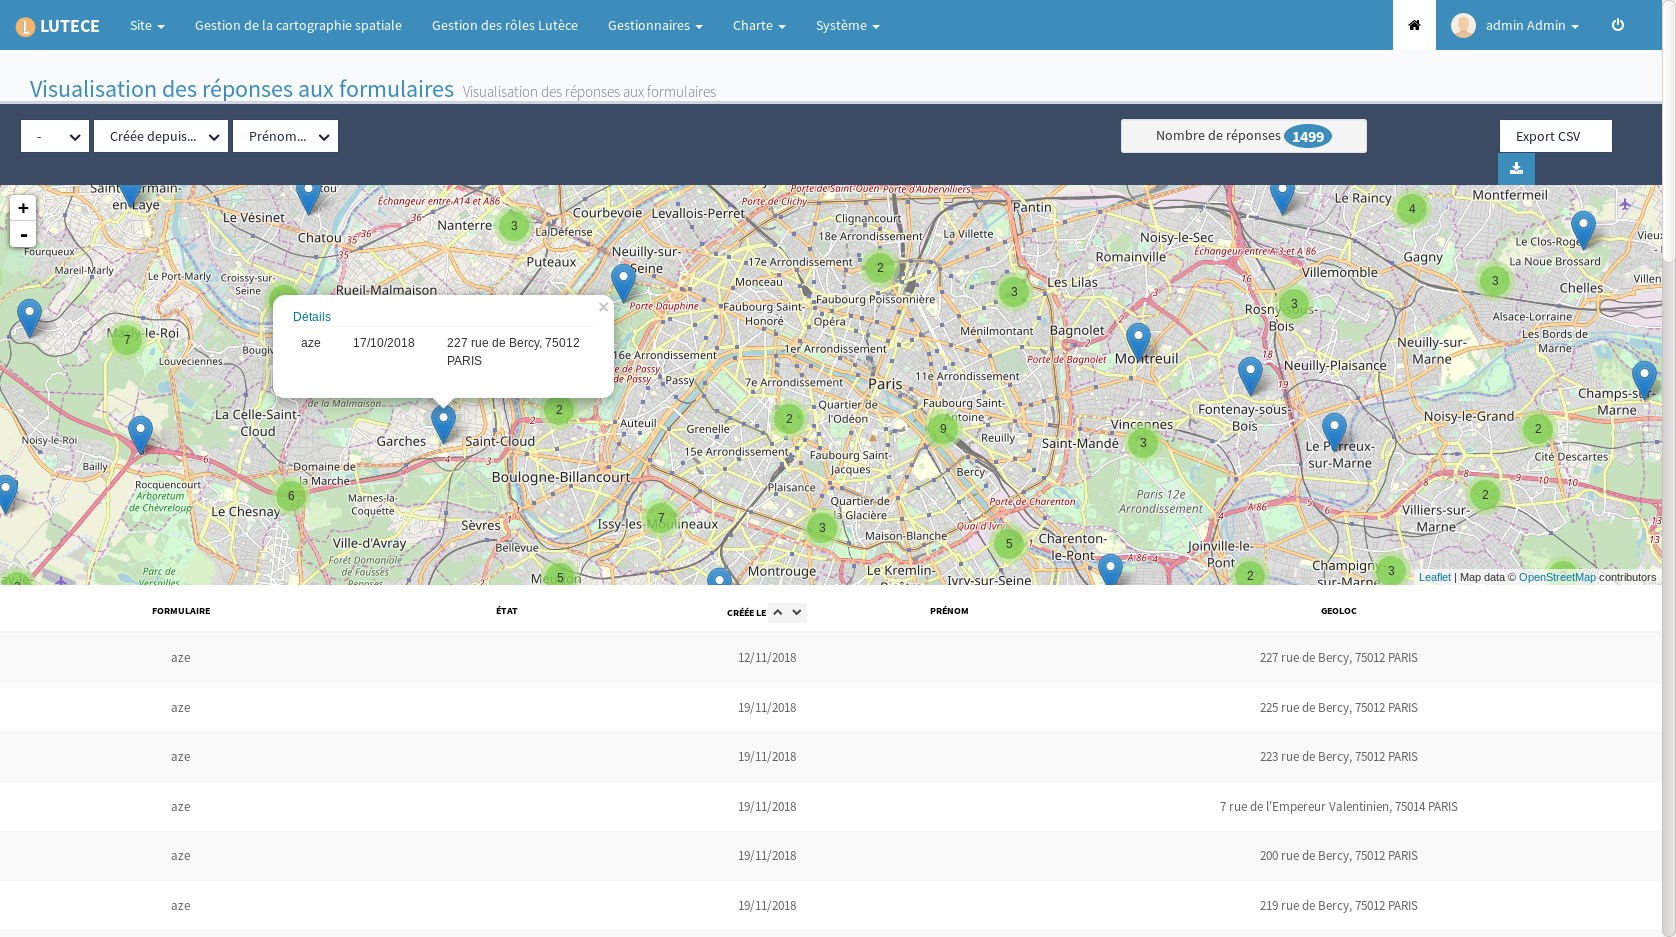
Task: Click the map marker near Saint-Cloud
Action: click(x=443, y=424)
